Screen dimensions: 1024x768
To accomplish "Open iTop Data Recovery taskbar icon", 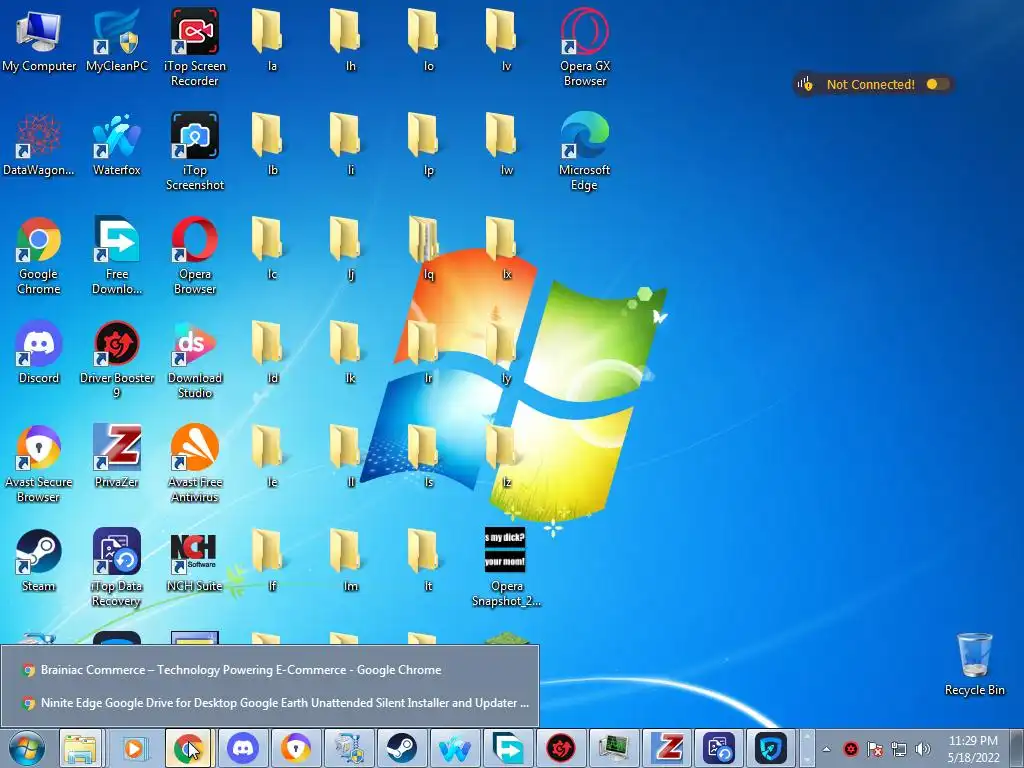I will 719,748.
